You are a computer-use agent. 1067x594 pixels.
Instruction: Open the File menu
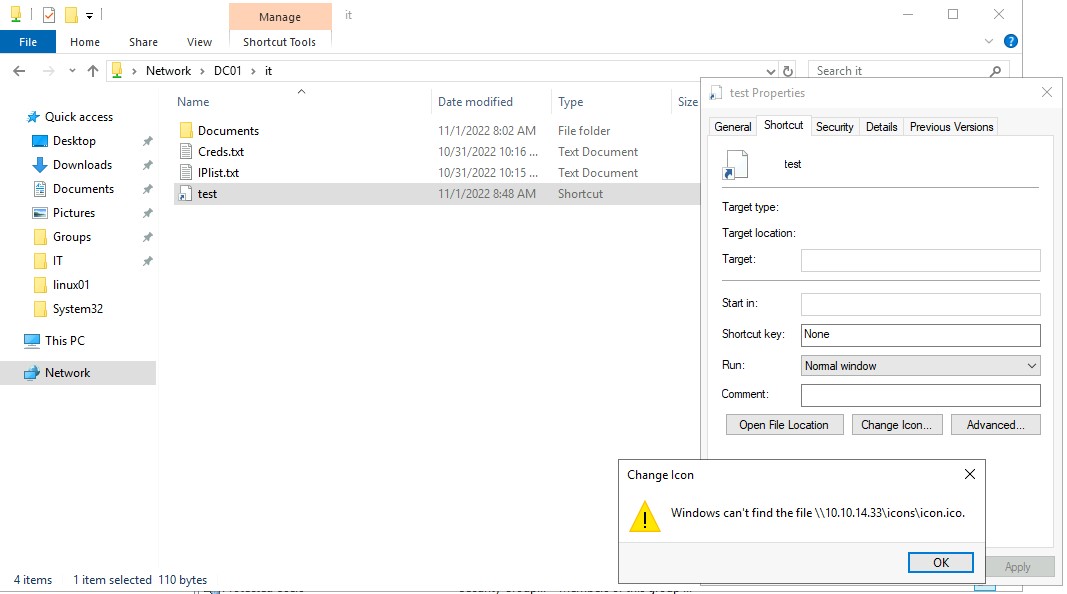click(x=28, y=42)
